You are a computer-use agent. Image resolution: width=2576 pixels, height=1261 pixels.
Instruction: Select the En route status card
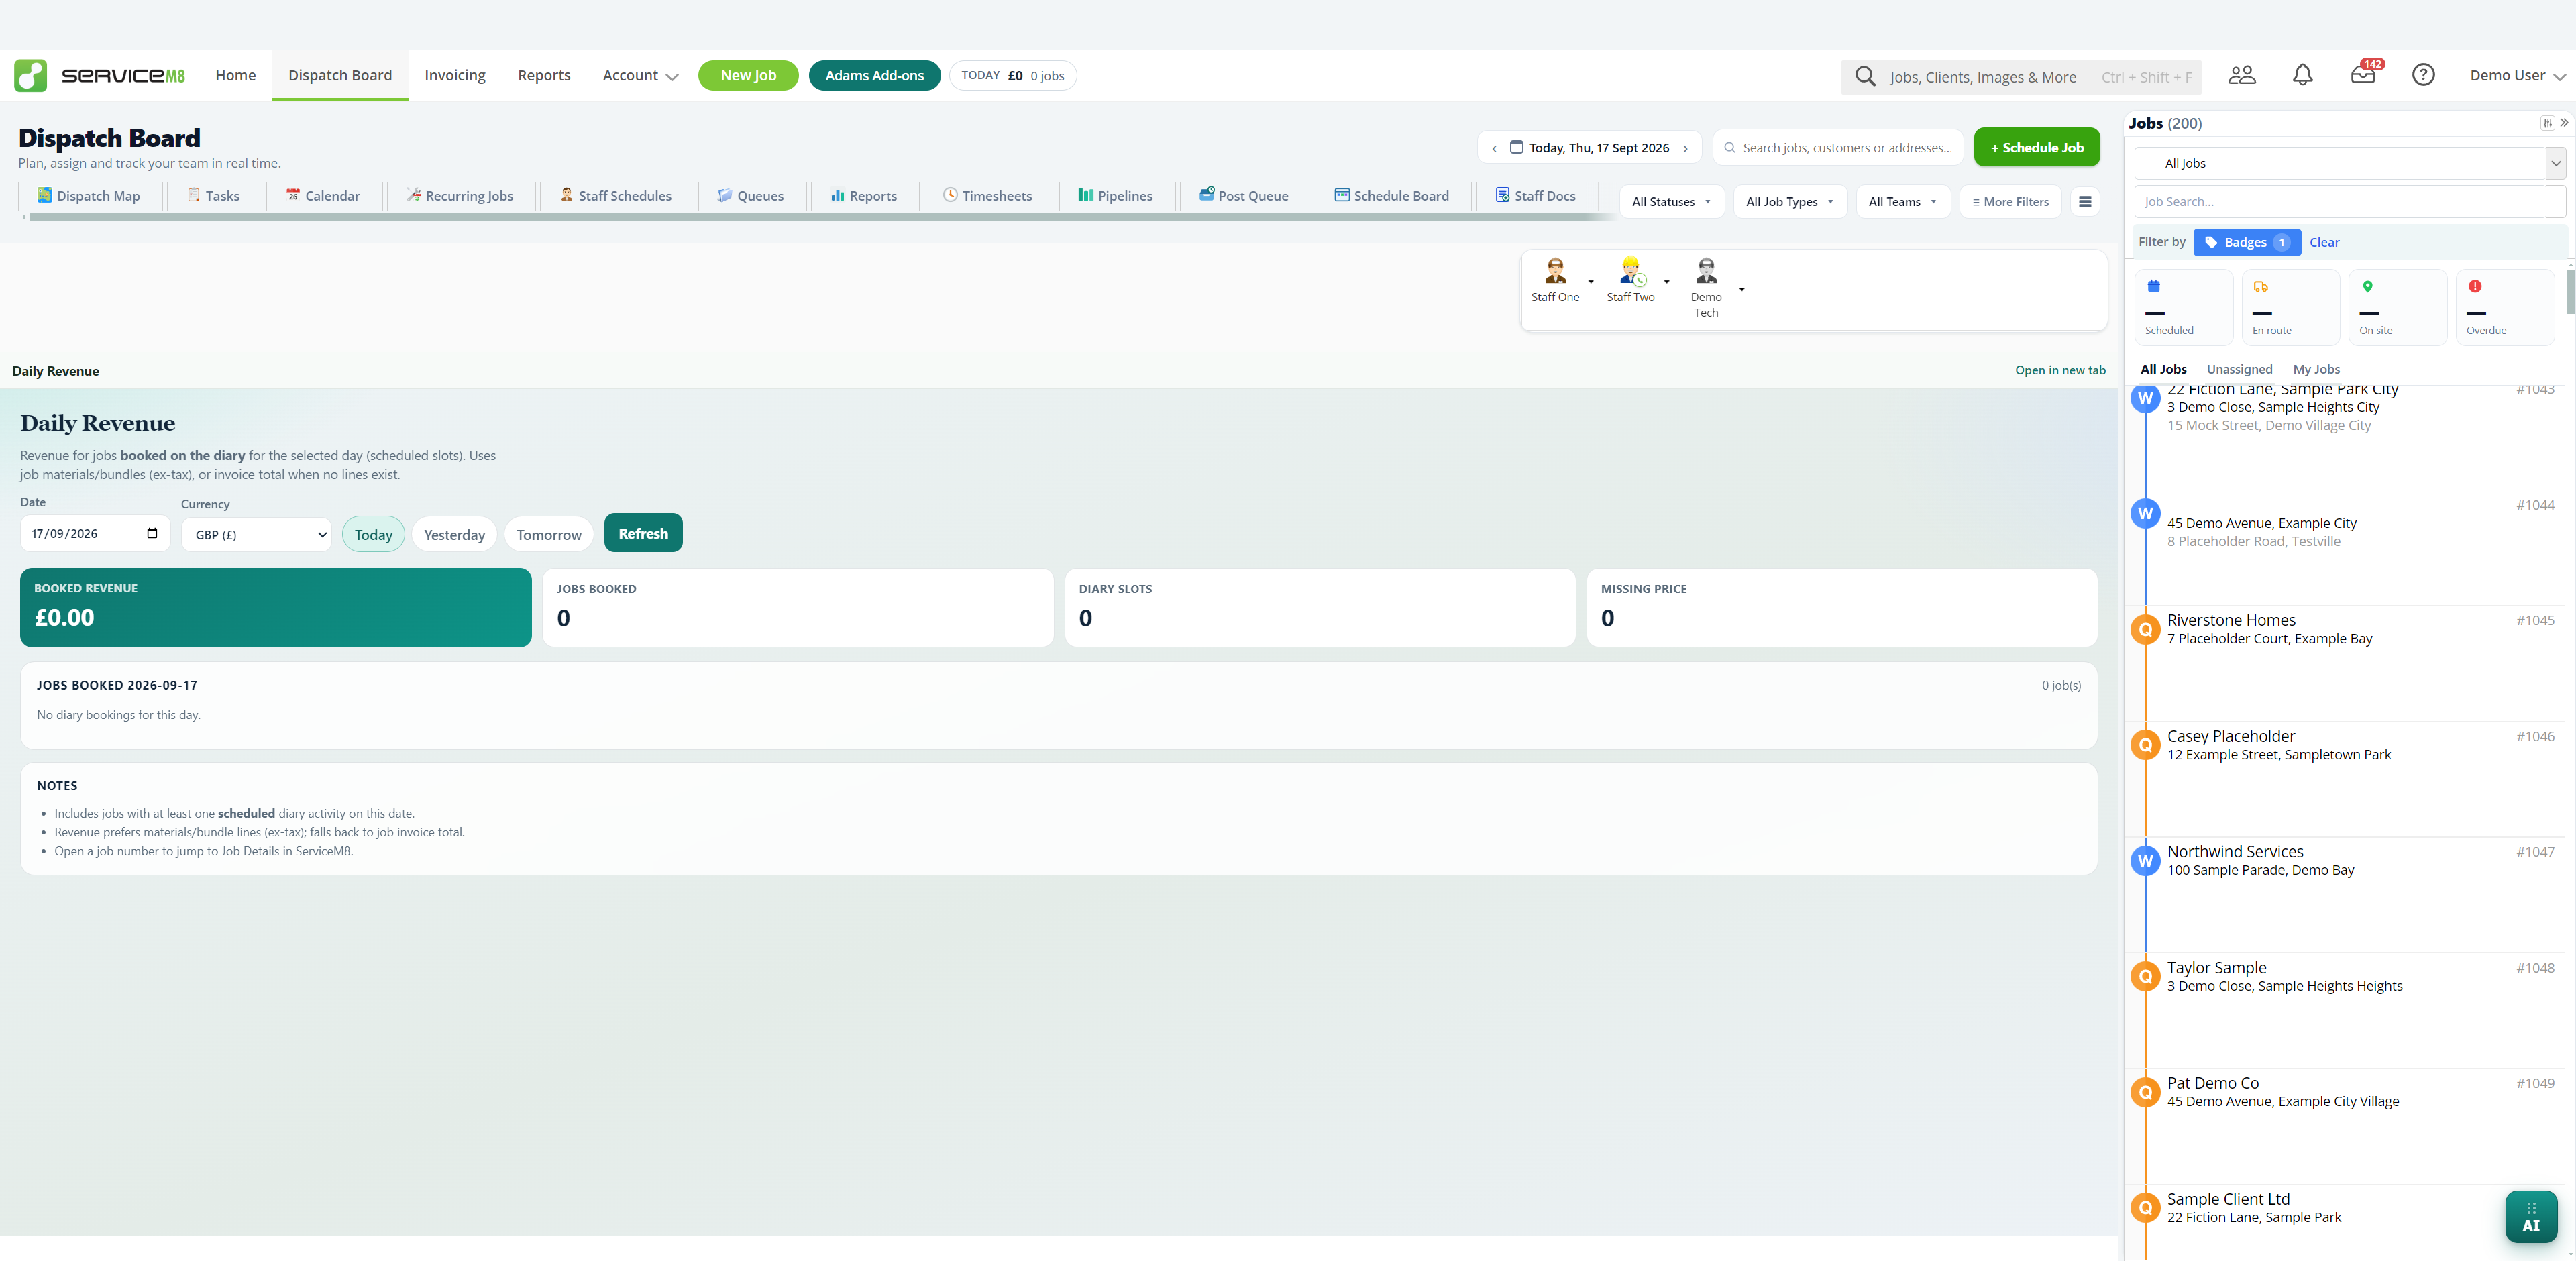tap(2290, 308)
